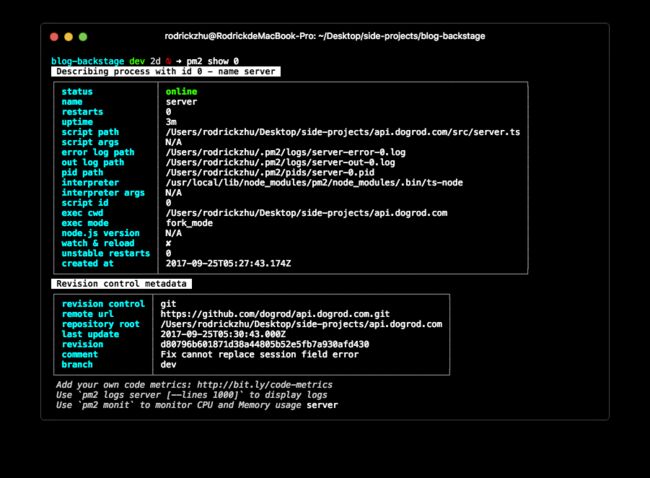Click the 'restarts' label

82,112
